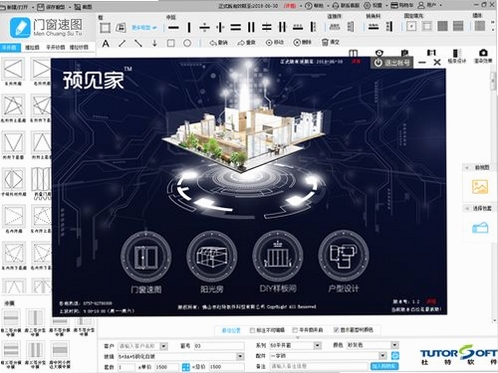Click the orange picture icon on right panel
The image size is (498, 373).
(x=480, y=187)
